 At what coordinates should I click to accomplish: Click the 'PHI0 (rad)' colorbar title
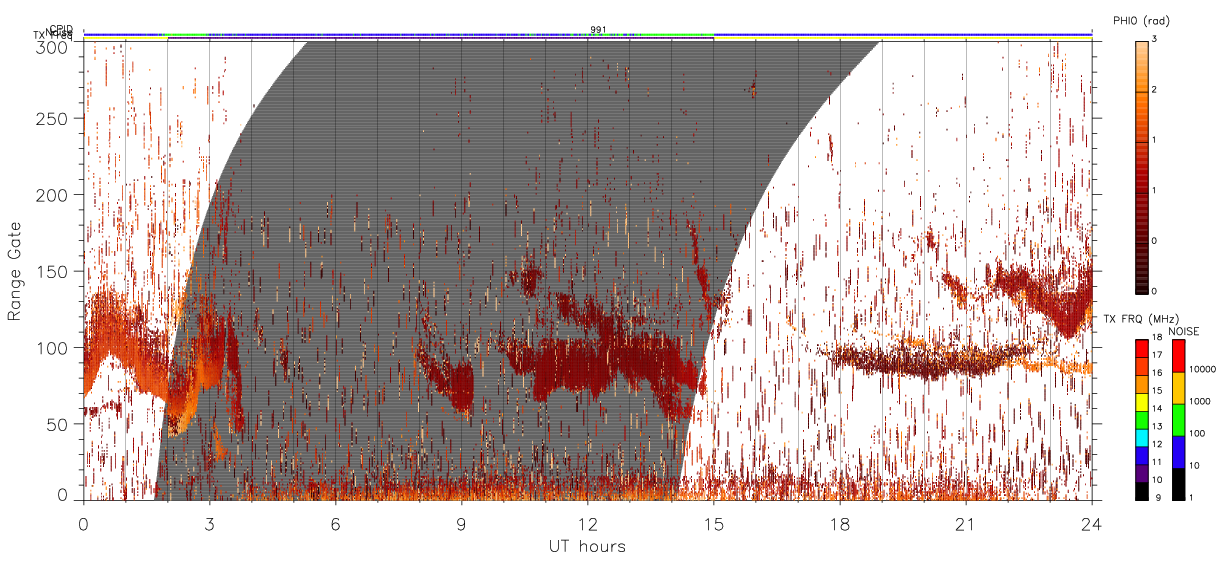(x=1141, y=20)
